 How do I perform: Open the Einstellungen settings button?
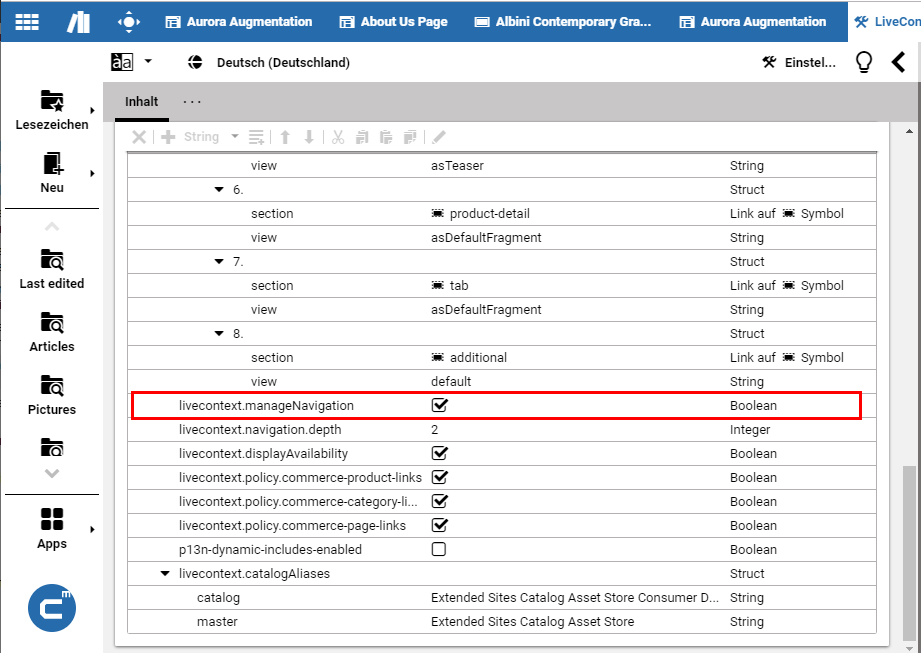pyautogui.click(x=798, y=62)
